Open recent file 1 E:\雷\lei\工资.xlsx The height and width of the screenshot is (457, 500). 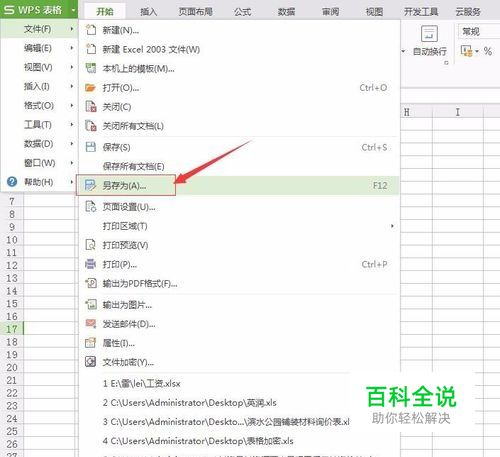coord(141,383)
